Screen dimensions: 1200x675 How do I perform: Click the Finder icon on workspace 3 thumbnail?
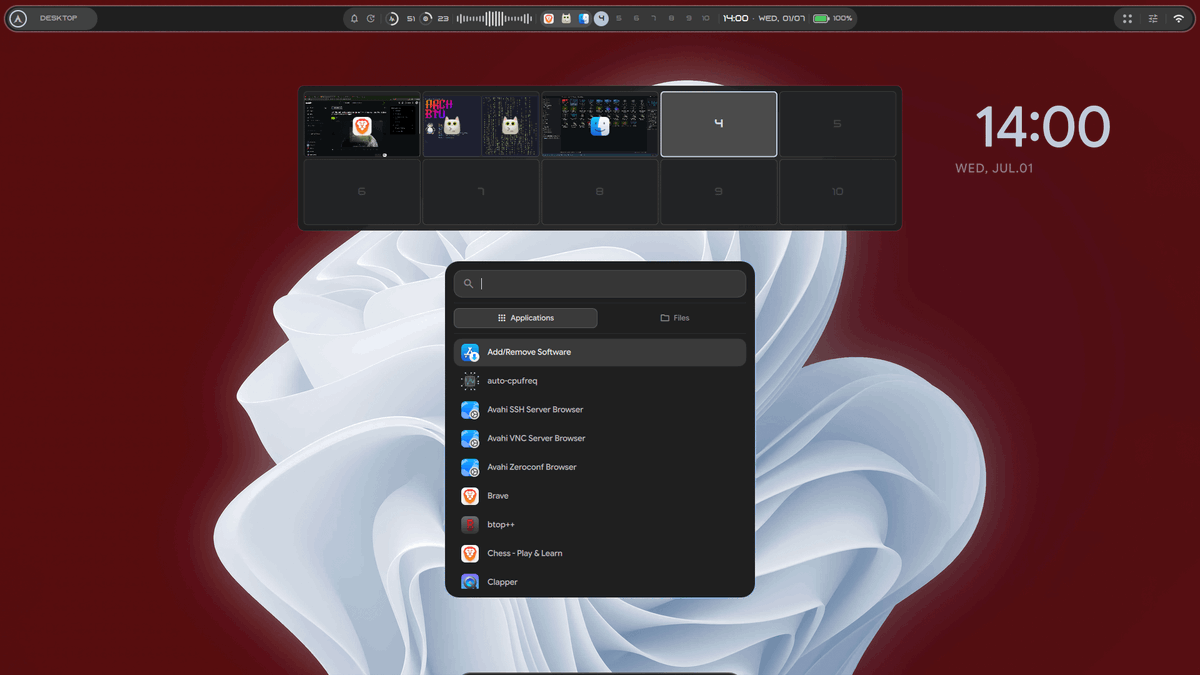[600, 126]
